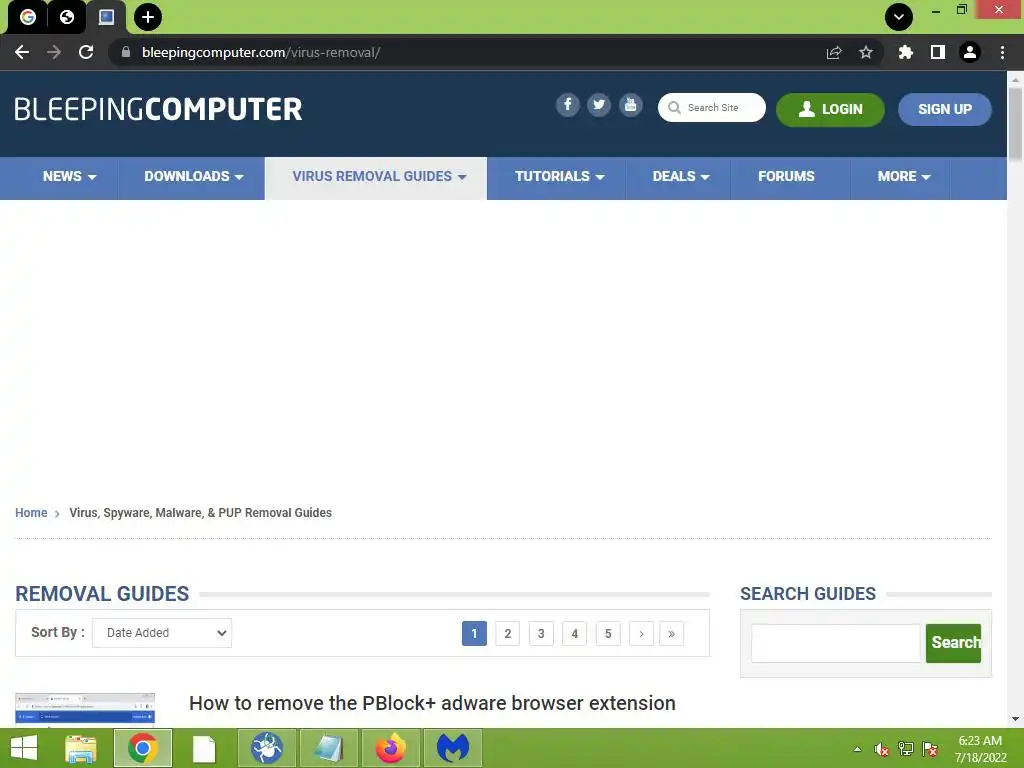Image resolution: width=1024 pixels, height=768 pixels.
Task: Click the SIGN UP button
Action: [944, 109]
